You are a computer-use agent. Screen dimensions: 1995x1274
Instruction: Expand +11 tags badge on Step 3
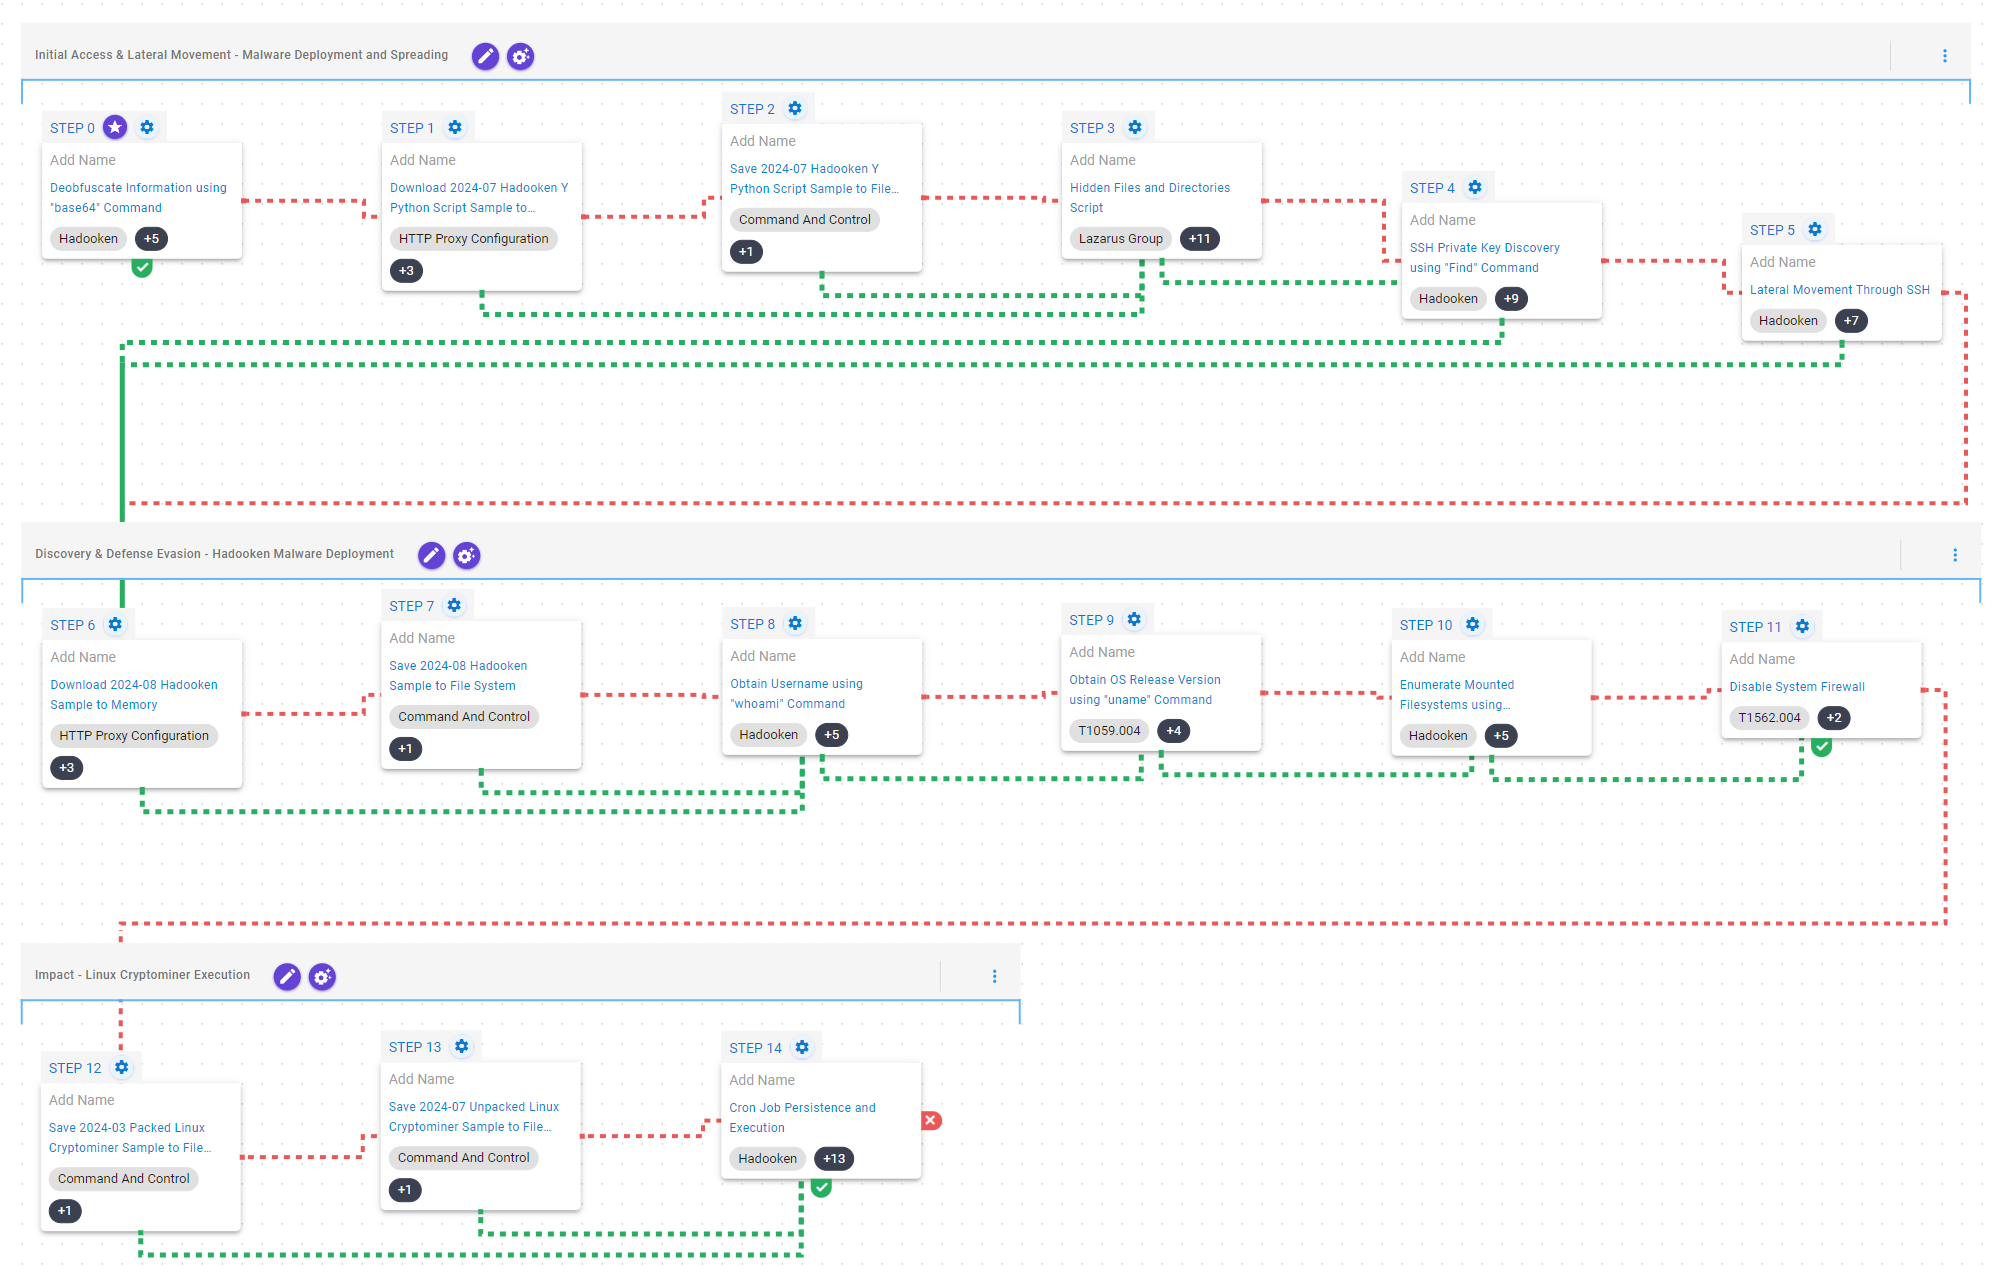1199,238
